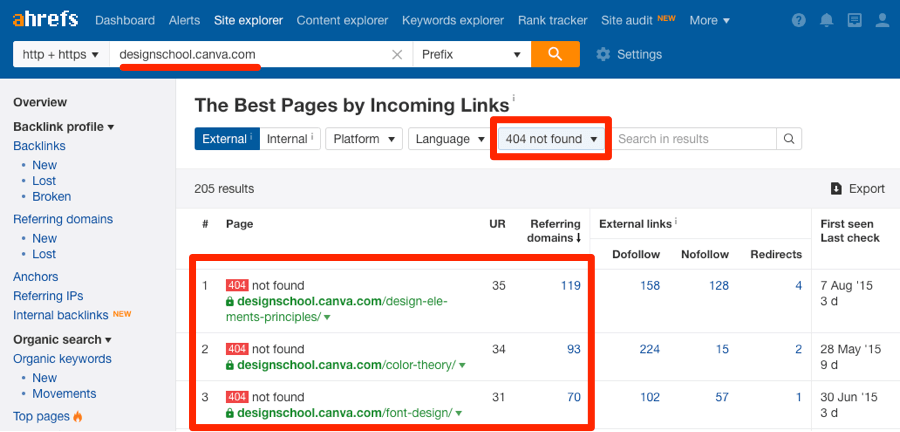900x432 pixels.
Task: Click New under Referring domains in sidebar
Action: 45,238
